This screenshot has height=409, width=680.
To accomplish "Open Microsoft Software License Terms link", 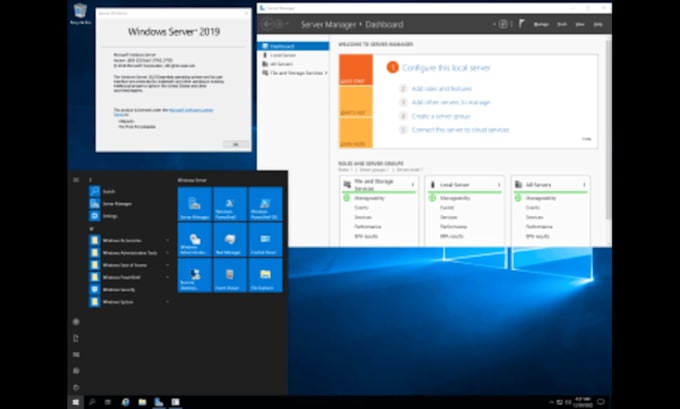I will click(190, 110).
